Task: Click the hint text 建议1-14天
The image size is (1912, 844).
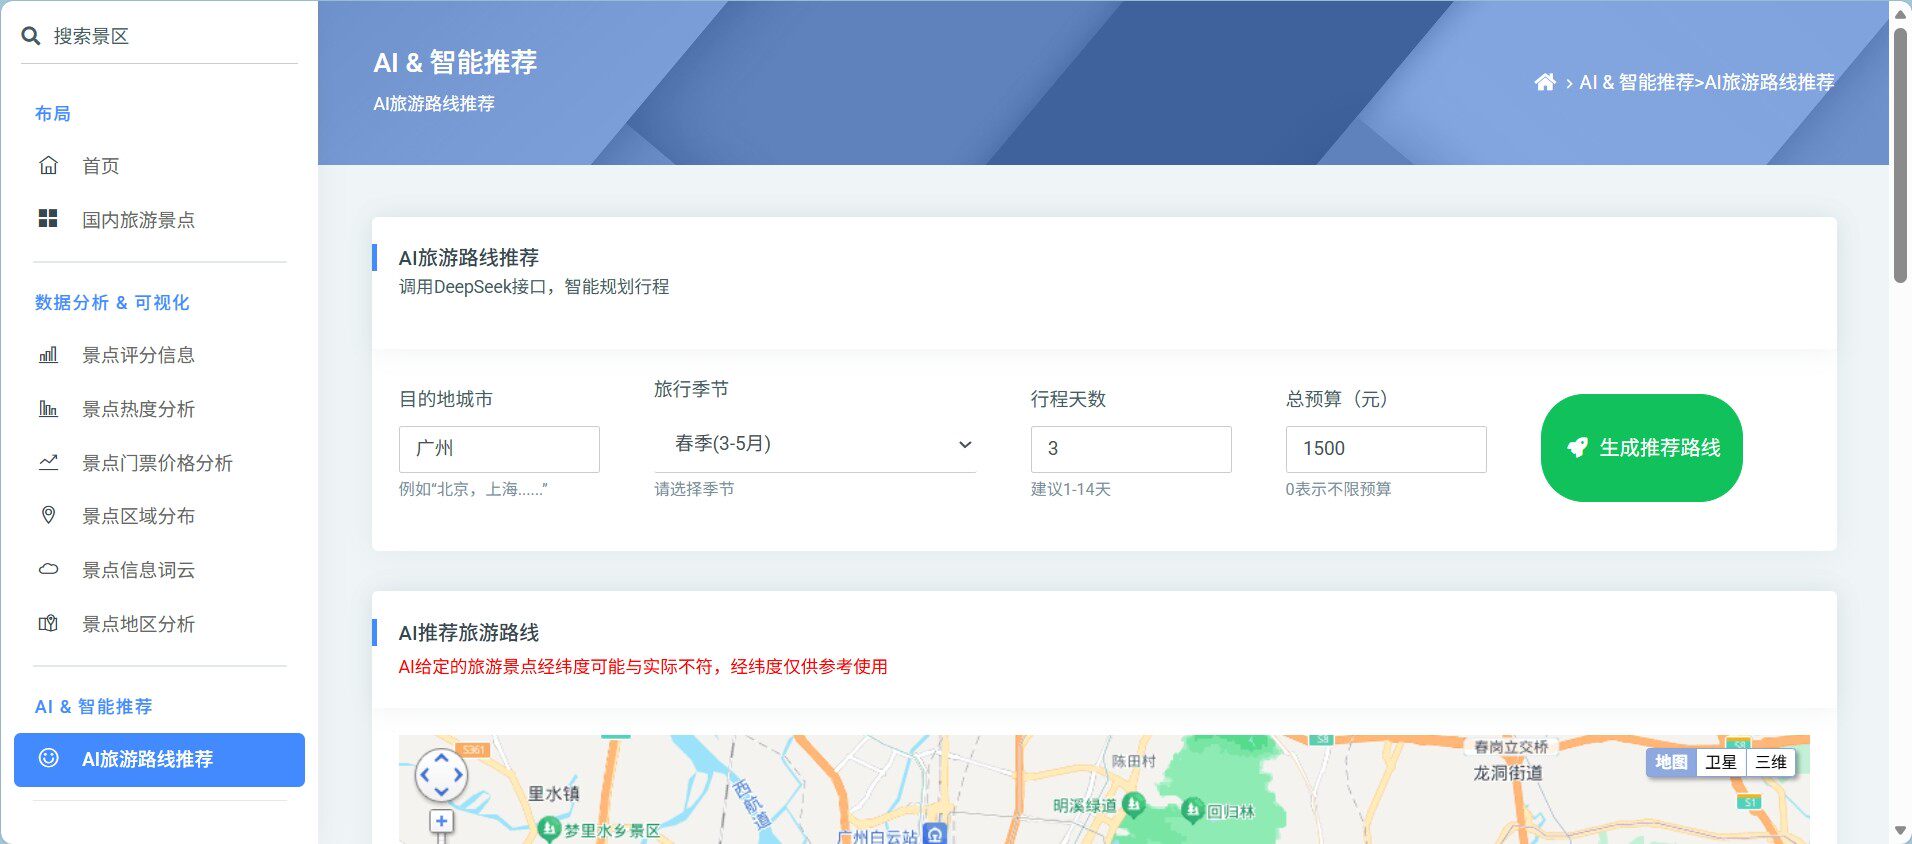Action: (x=1071, y=489)
